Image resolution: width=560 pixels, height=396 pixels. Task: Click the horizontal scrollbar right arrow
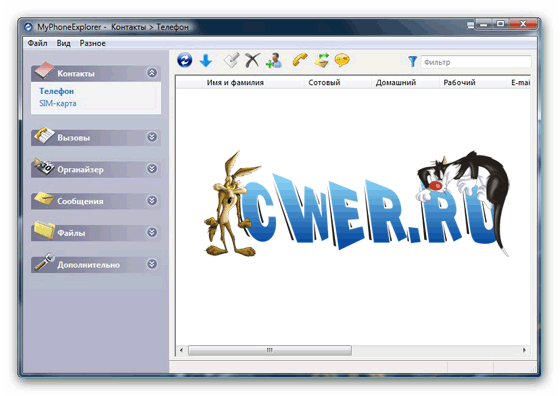click(524, 350)
